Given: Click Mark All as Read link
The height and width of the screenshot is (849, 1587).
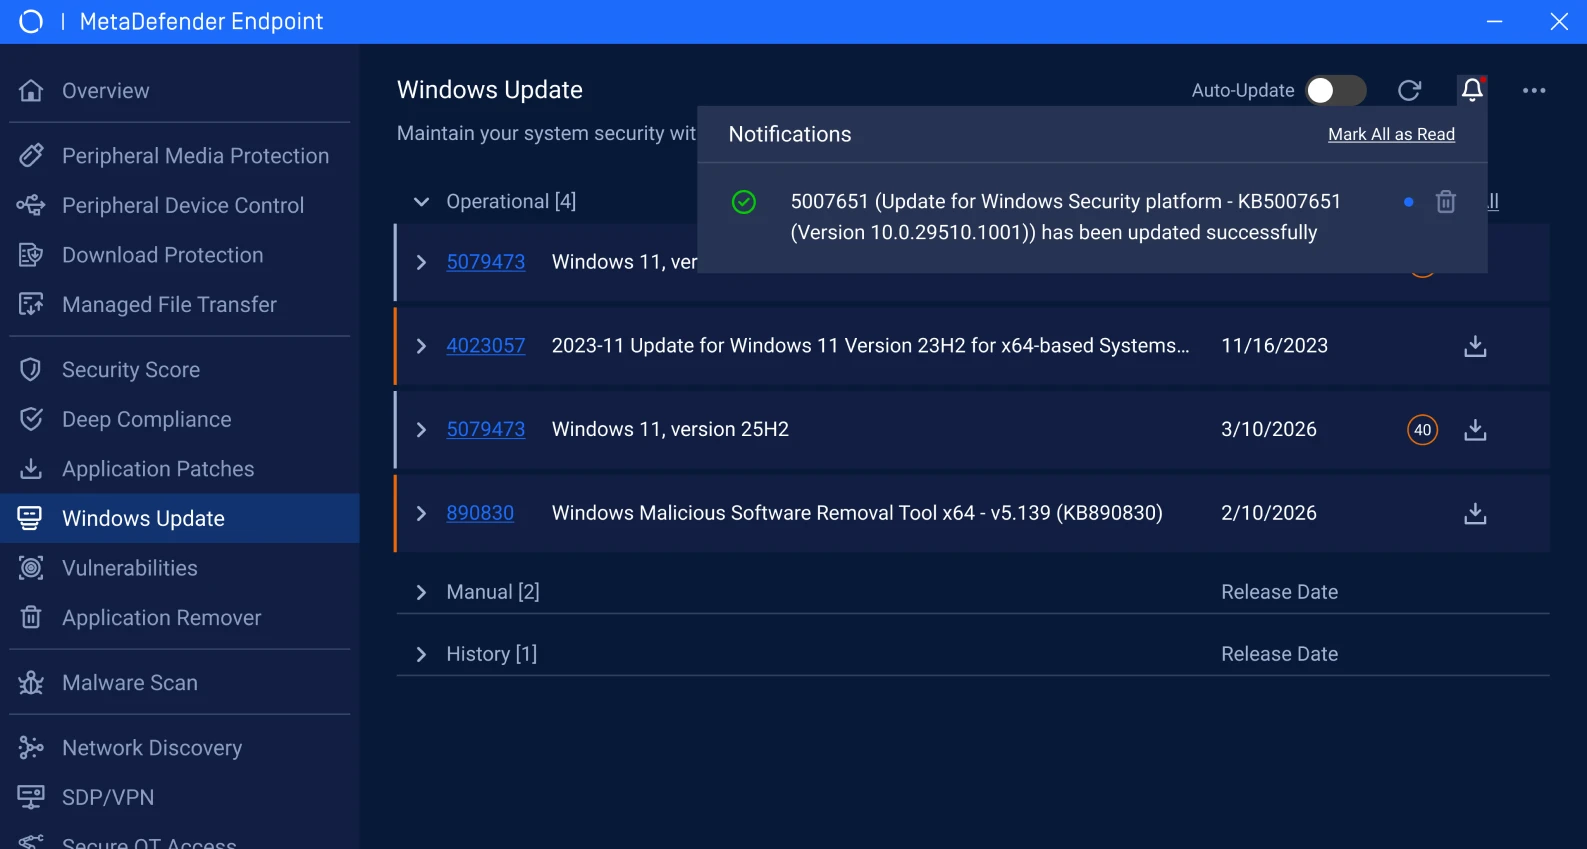Looking at the screenshot, I should click(1391, 134).
